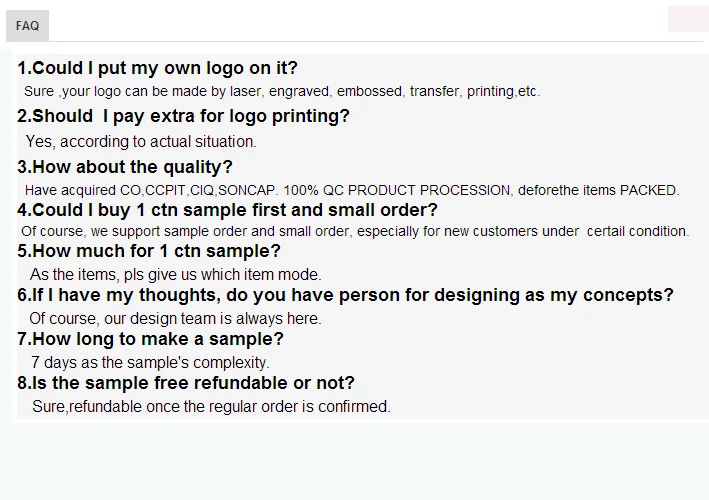Click the answer 'Yes, according to actual situation'

point(141,142)
